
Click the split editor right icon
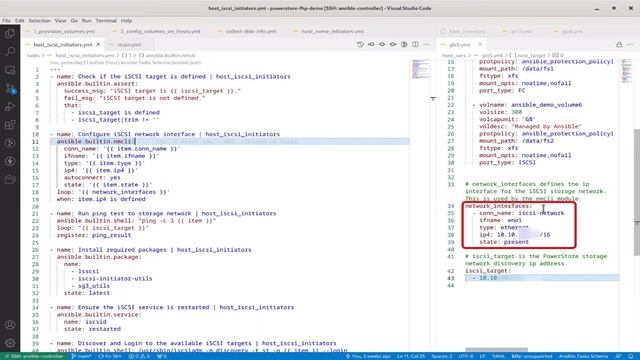415,44
